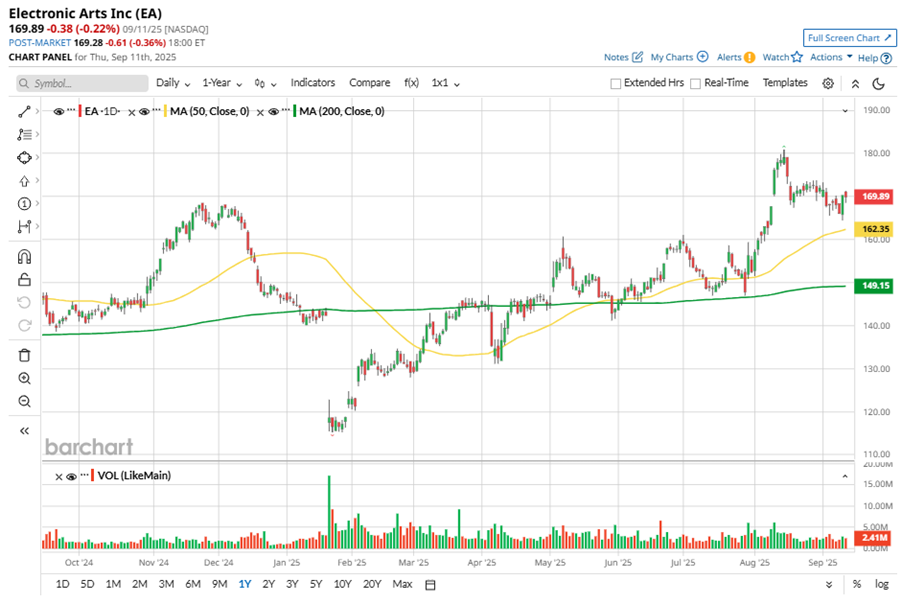This screenshot has height=603, width=902.
Task: Undo the last chart action
Action: tap(24, 303)
